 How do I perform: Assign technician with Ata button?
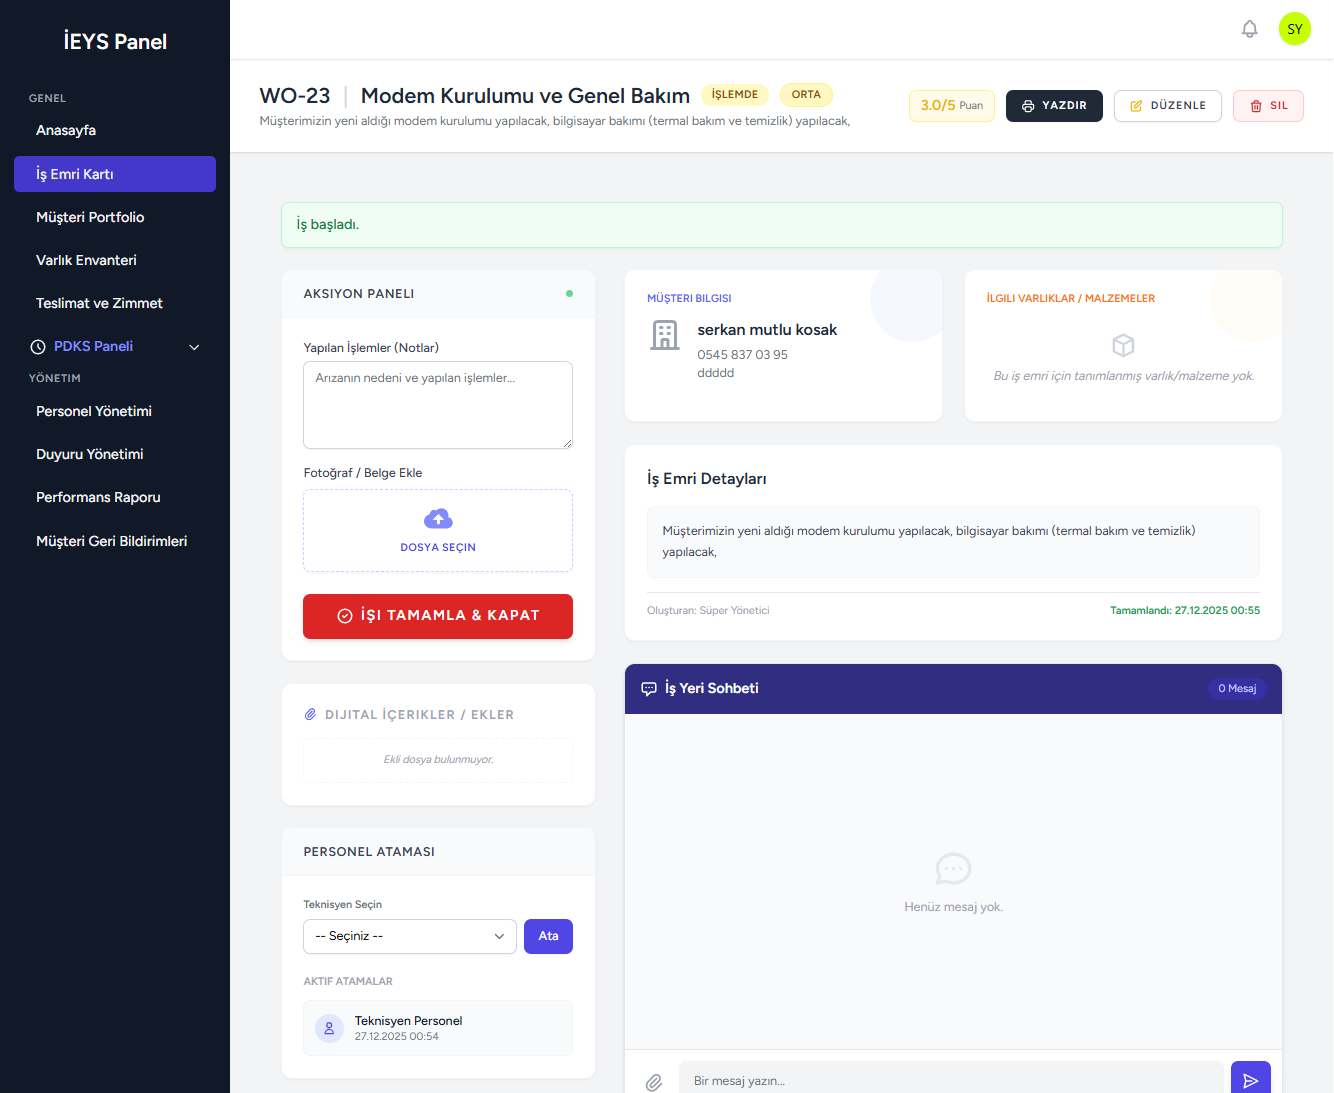pyautogui.click(x=548, y=936)
